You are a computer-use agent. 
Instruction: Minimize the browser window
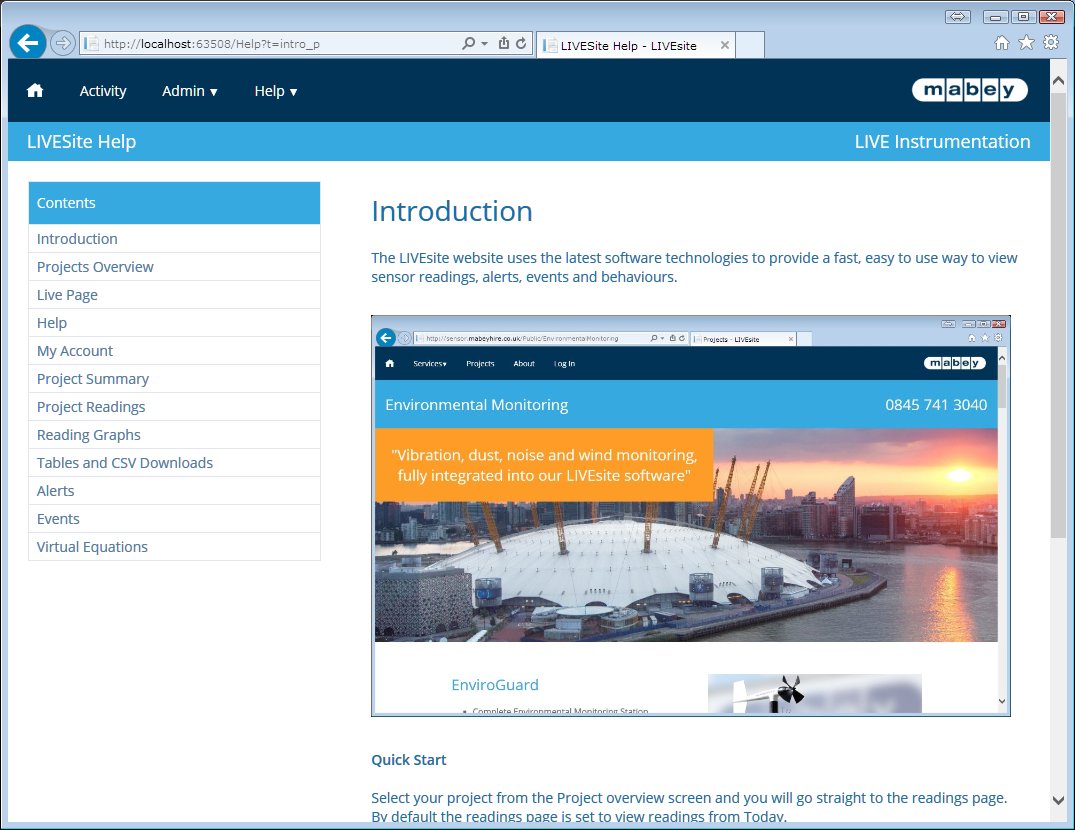[995, 17]
